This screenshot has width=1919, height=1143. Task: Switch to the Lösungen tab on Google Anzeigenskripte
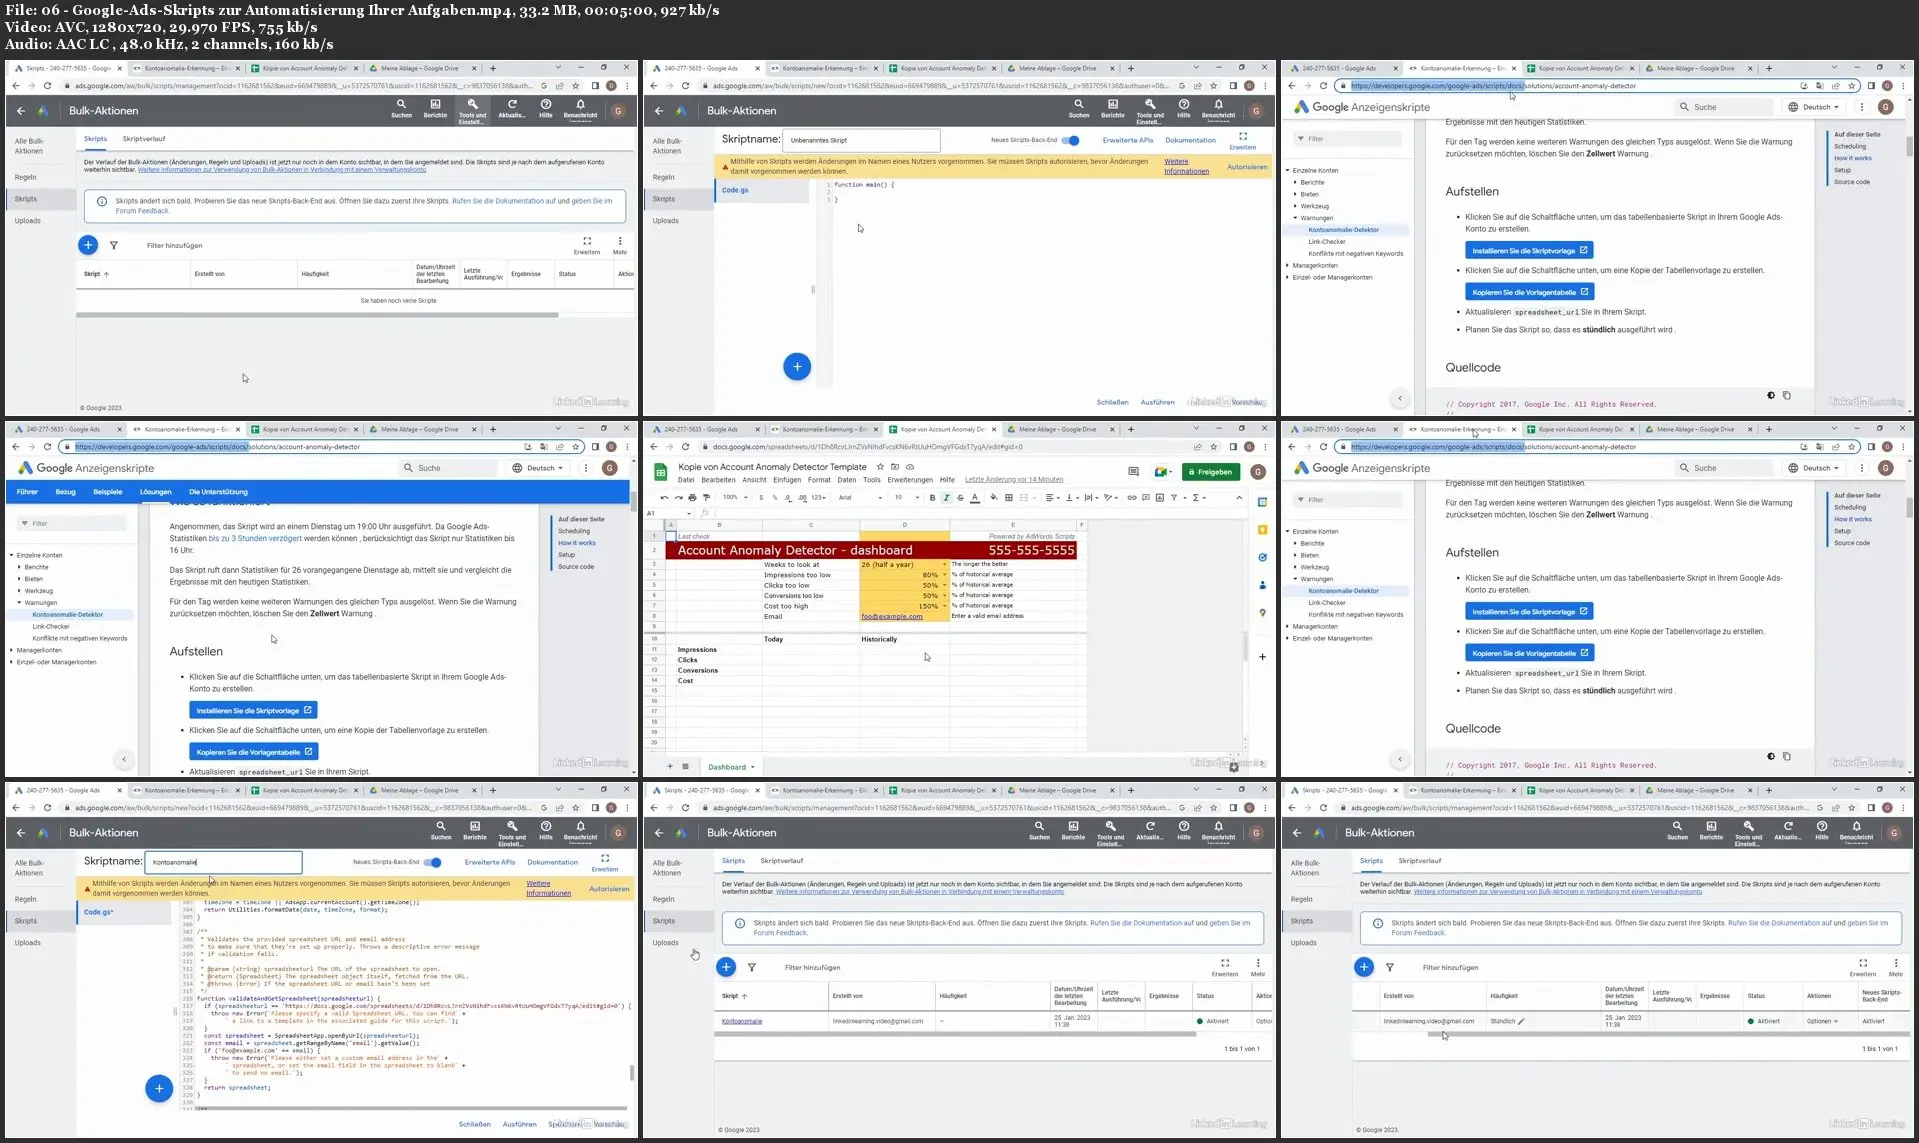[155, 492]
